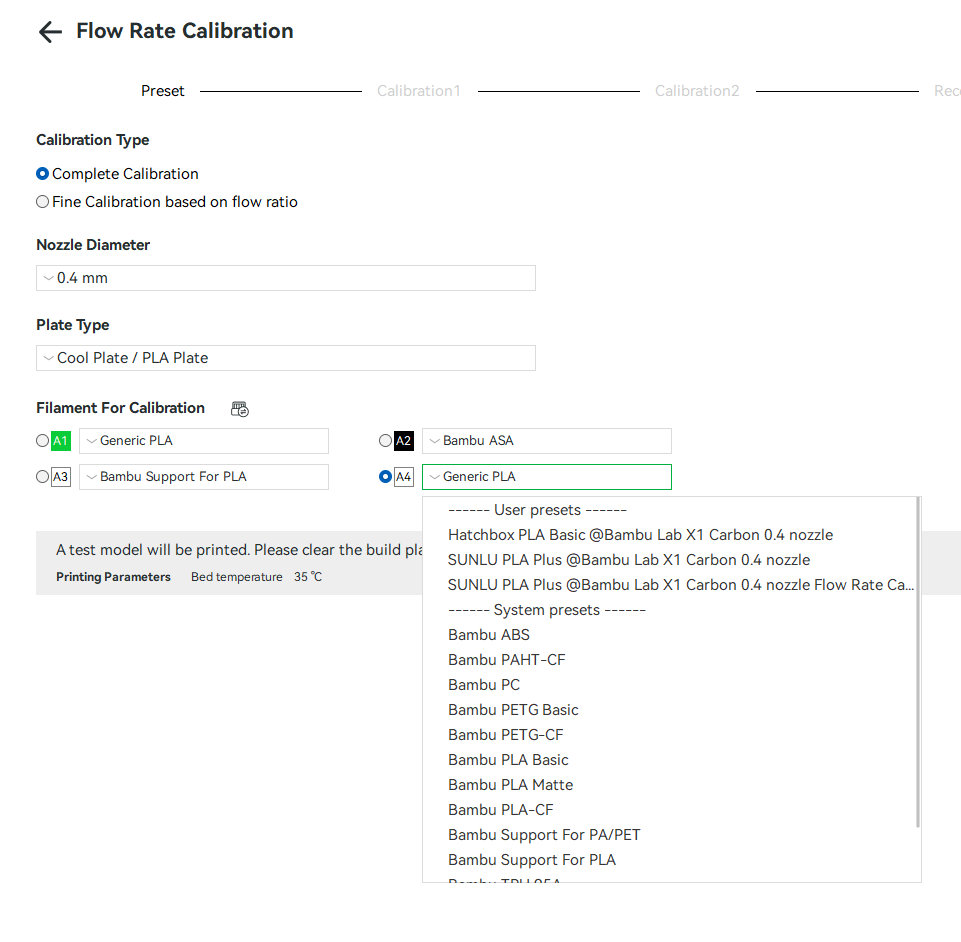The image size is (961, 942).
Task: Select Bambu PLA Basic from the list
Action: (508, 759)
